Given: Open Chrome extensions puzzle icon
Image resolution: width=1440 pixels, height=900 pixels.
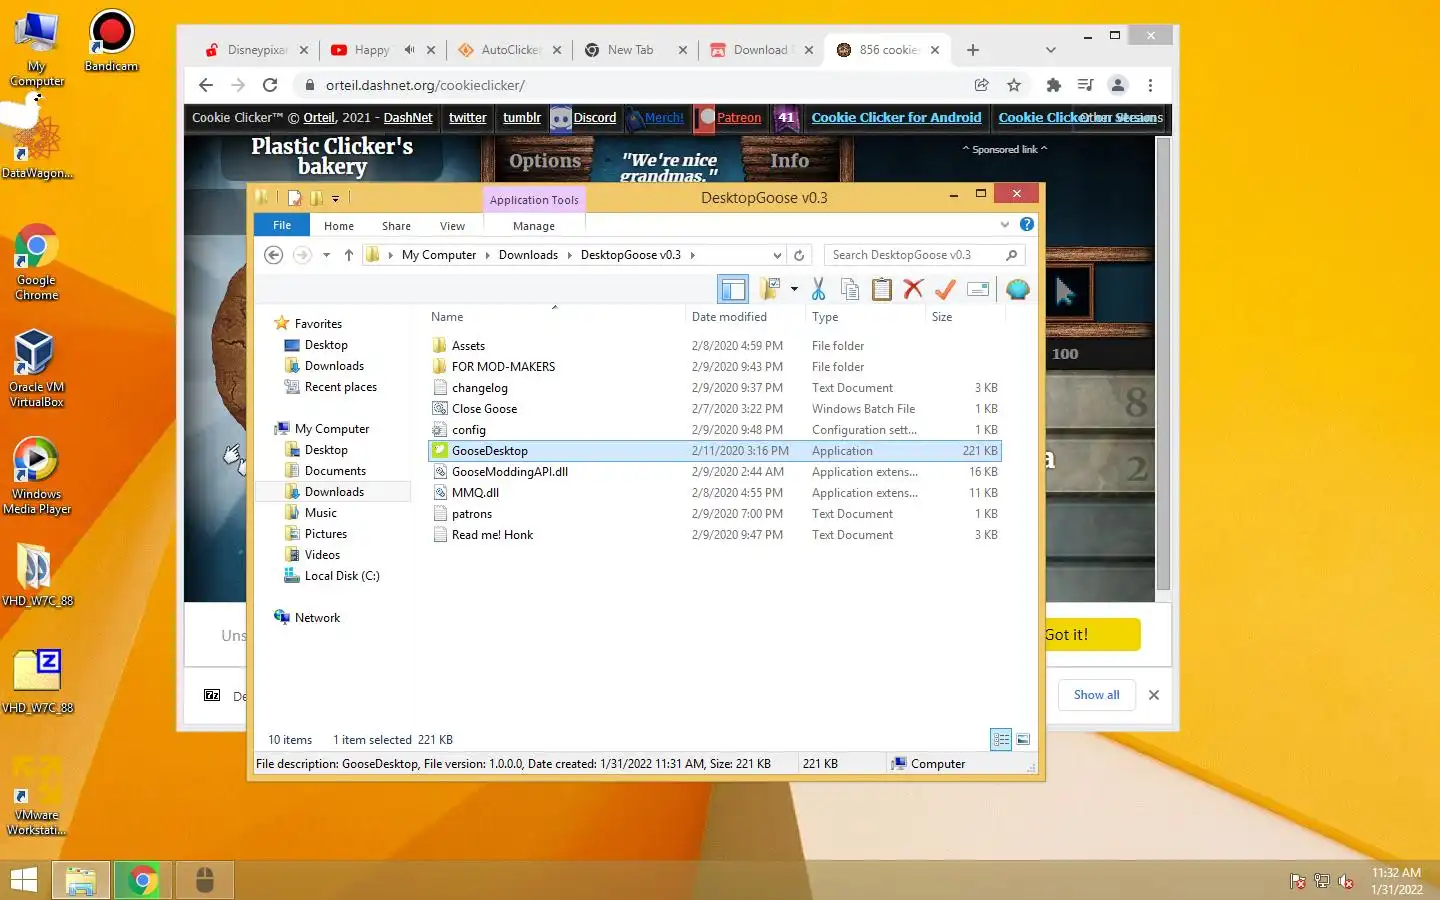Looking at the screenshot, I should 1053,85.
